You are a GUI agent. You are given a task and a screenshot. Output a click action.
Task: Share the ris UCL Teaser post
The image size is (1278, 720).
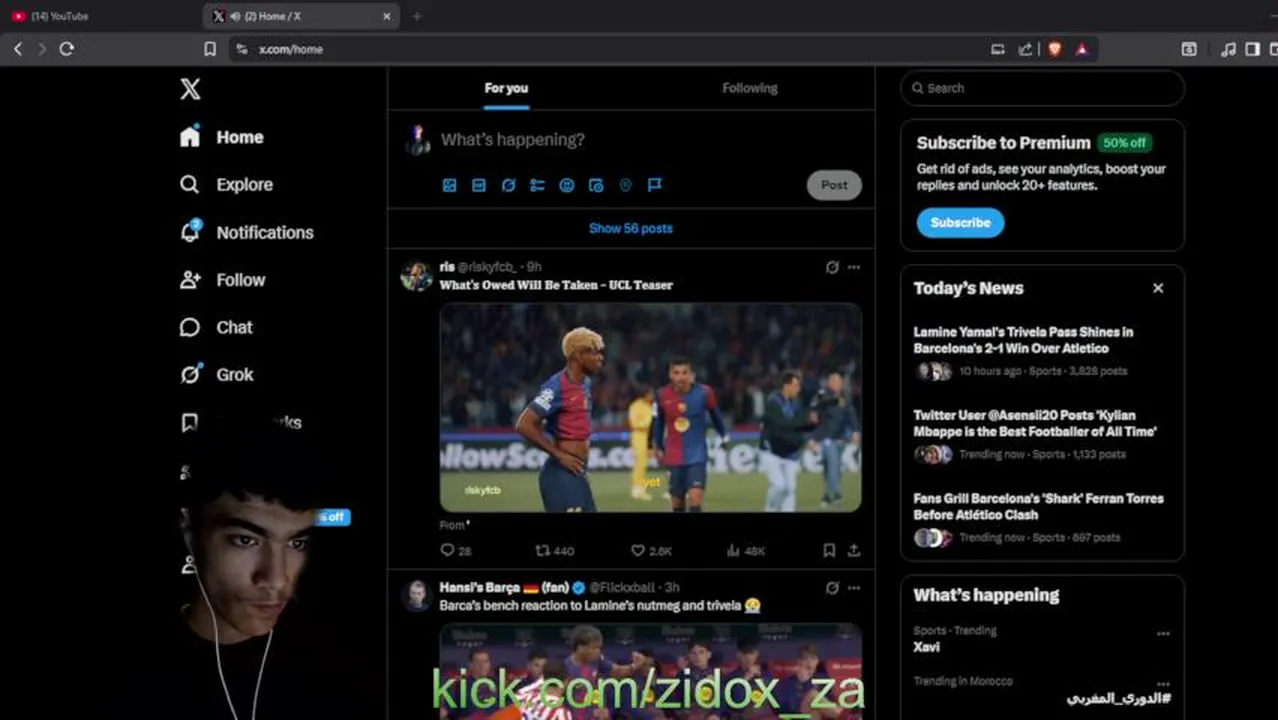click(x=854, y=550)
